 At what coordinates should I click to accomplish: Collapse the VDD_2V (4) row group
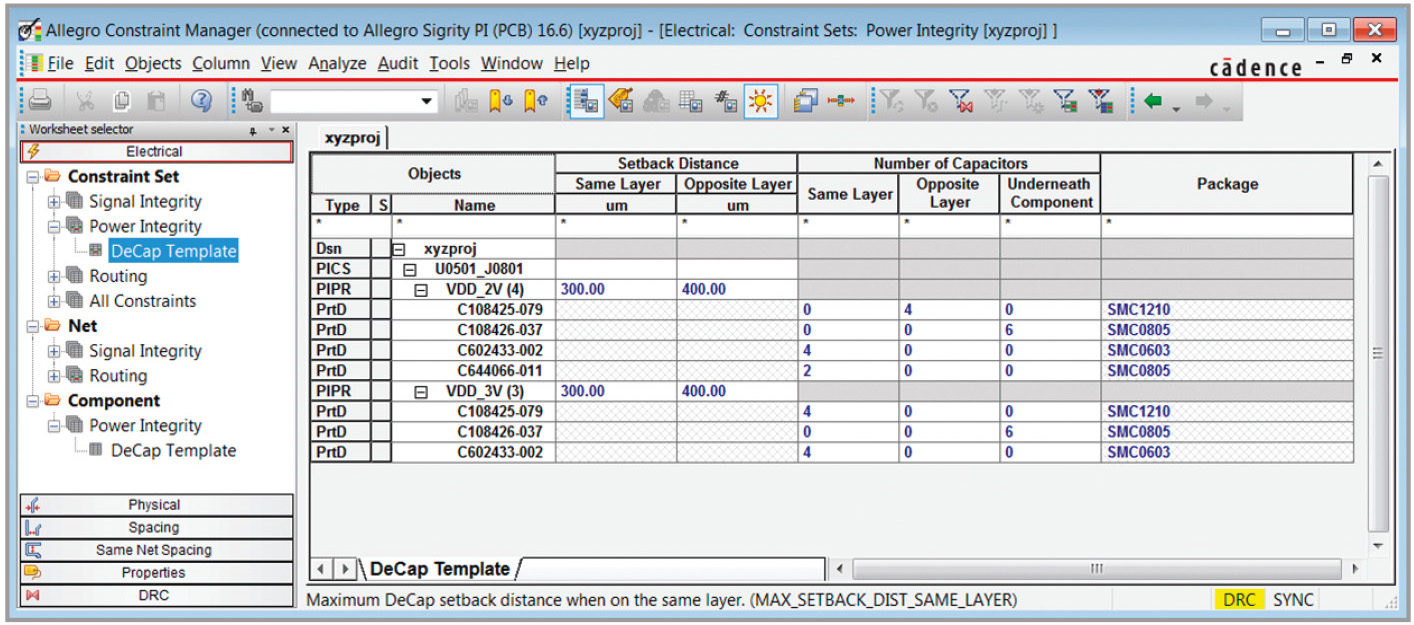tap(421, 290)
